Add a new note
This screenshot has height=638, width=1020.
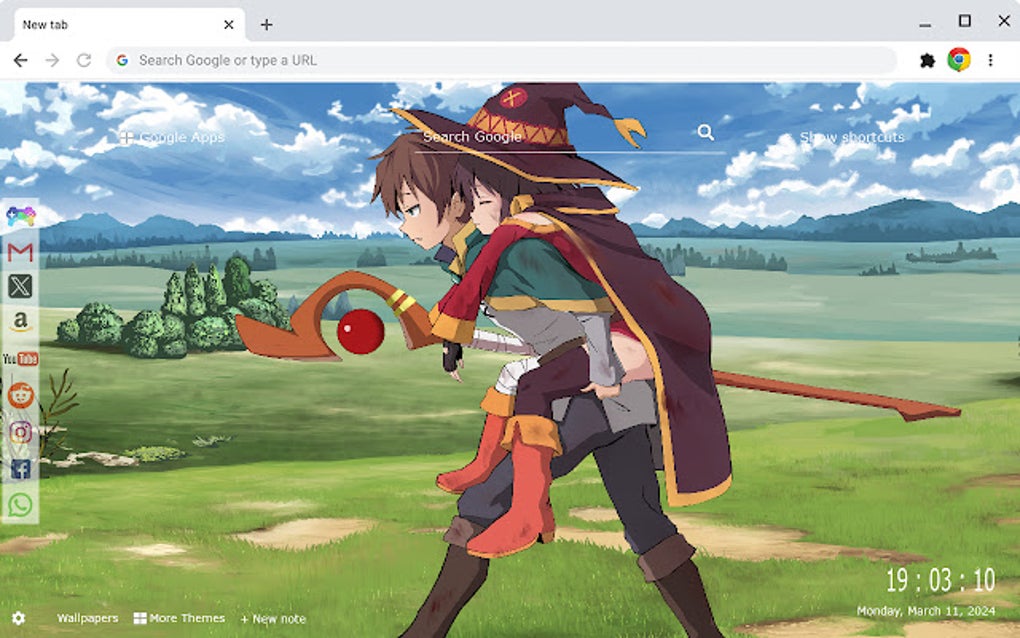[273, 618]
